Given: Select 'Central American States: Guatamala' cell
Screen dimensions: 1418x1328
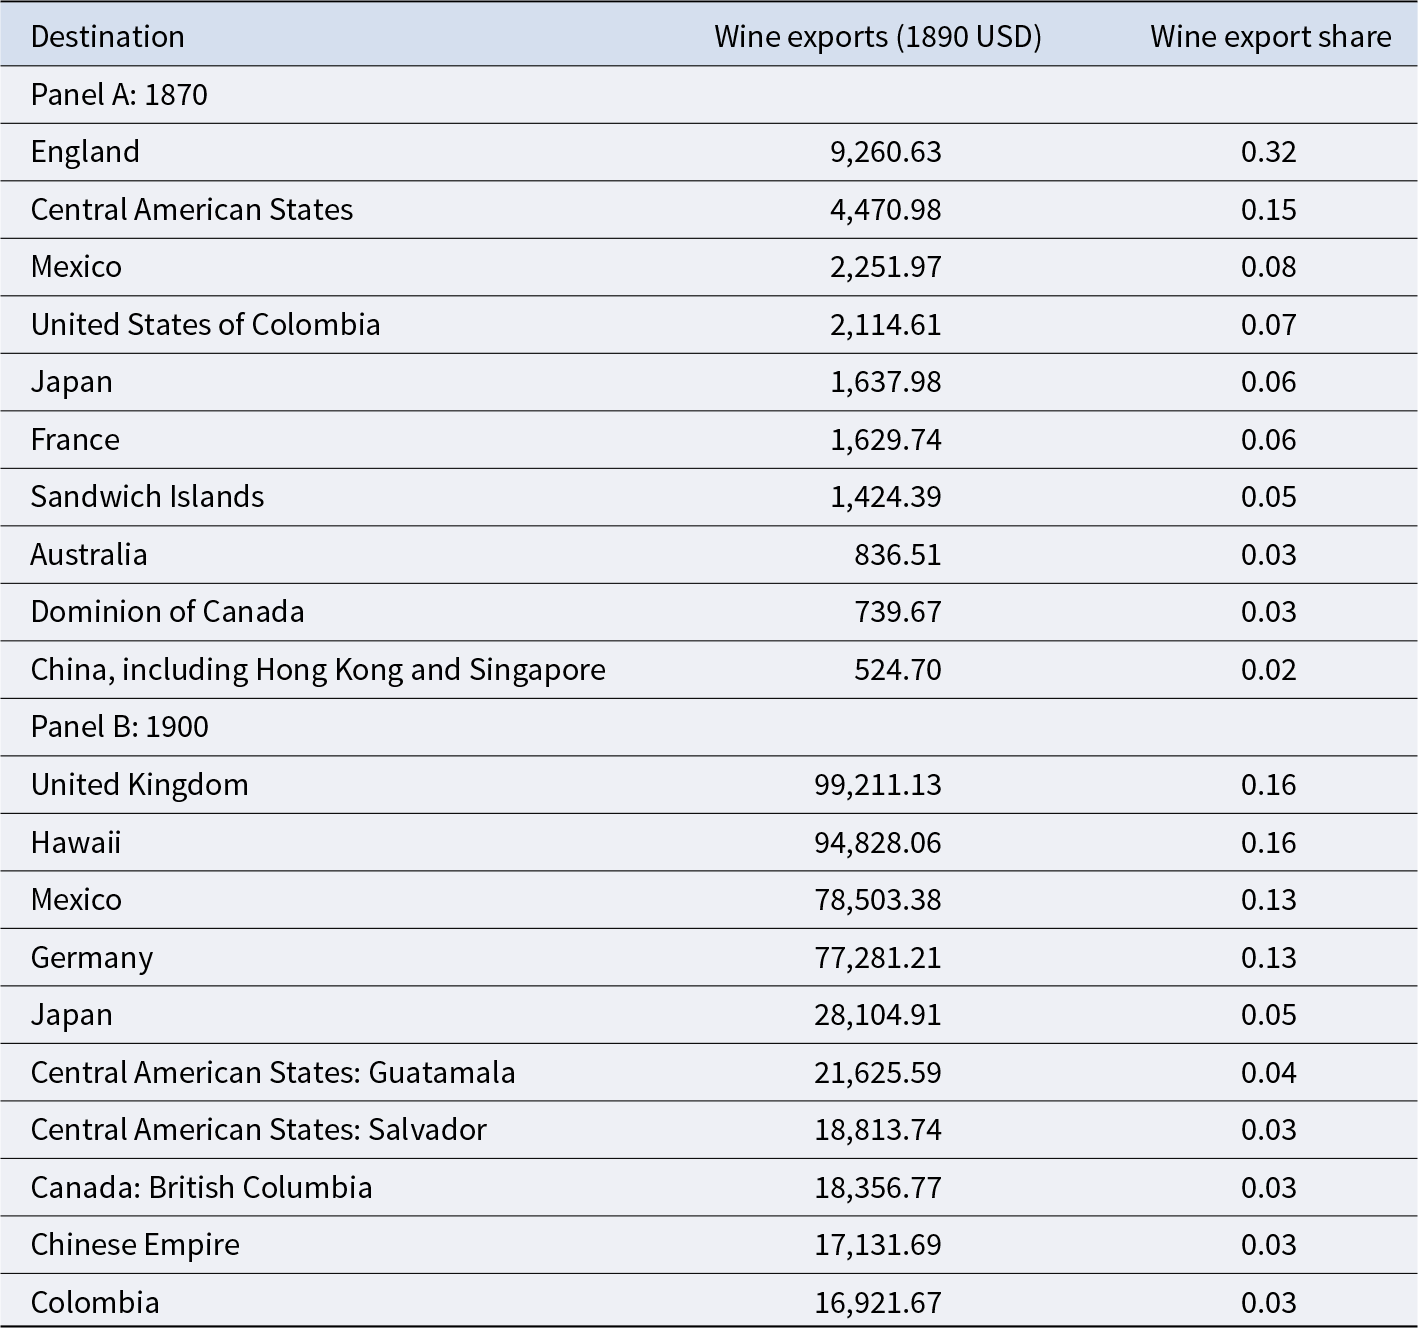Looking at the screenshot, I should click(x=273, y=1073).
